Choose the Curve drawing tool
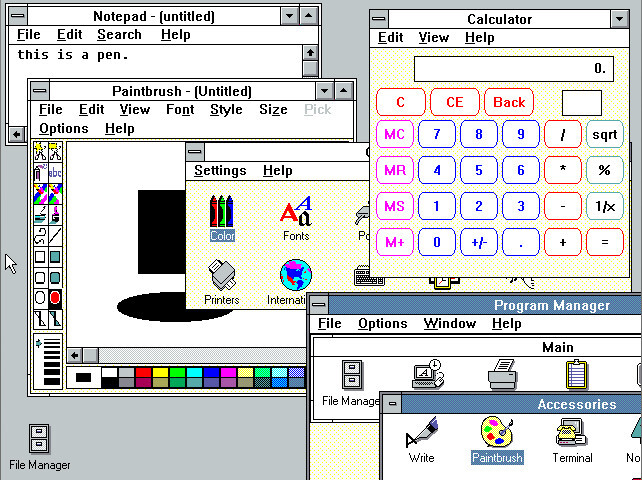The image size is (642, 480). [40, 236]
